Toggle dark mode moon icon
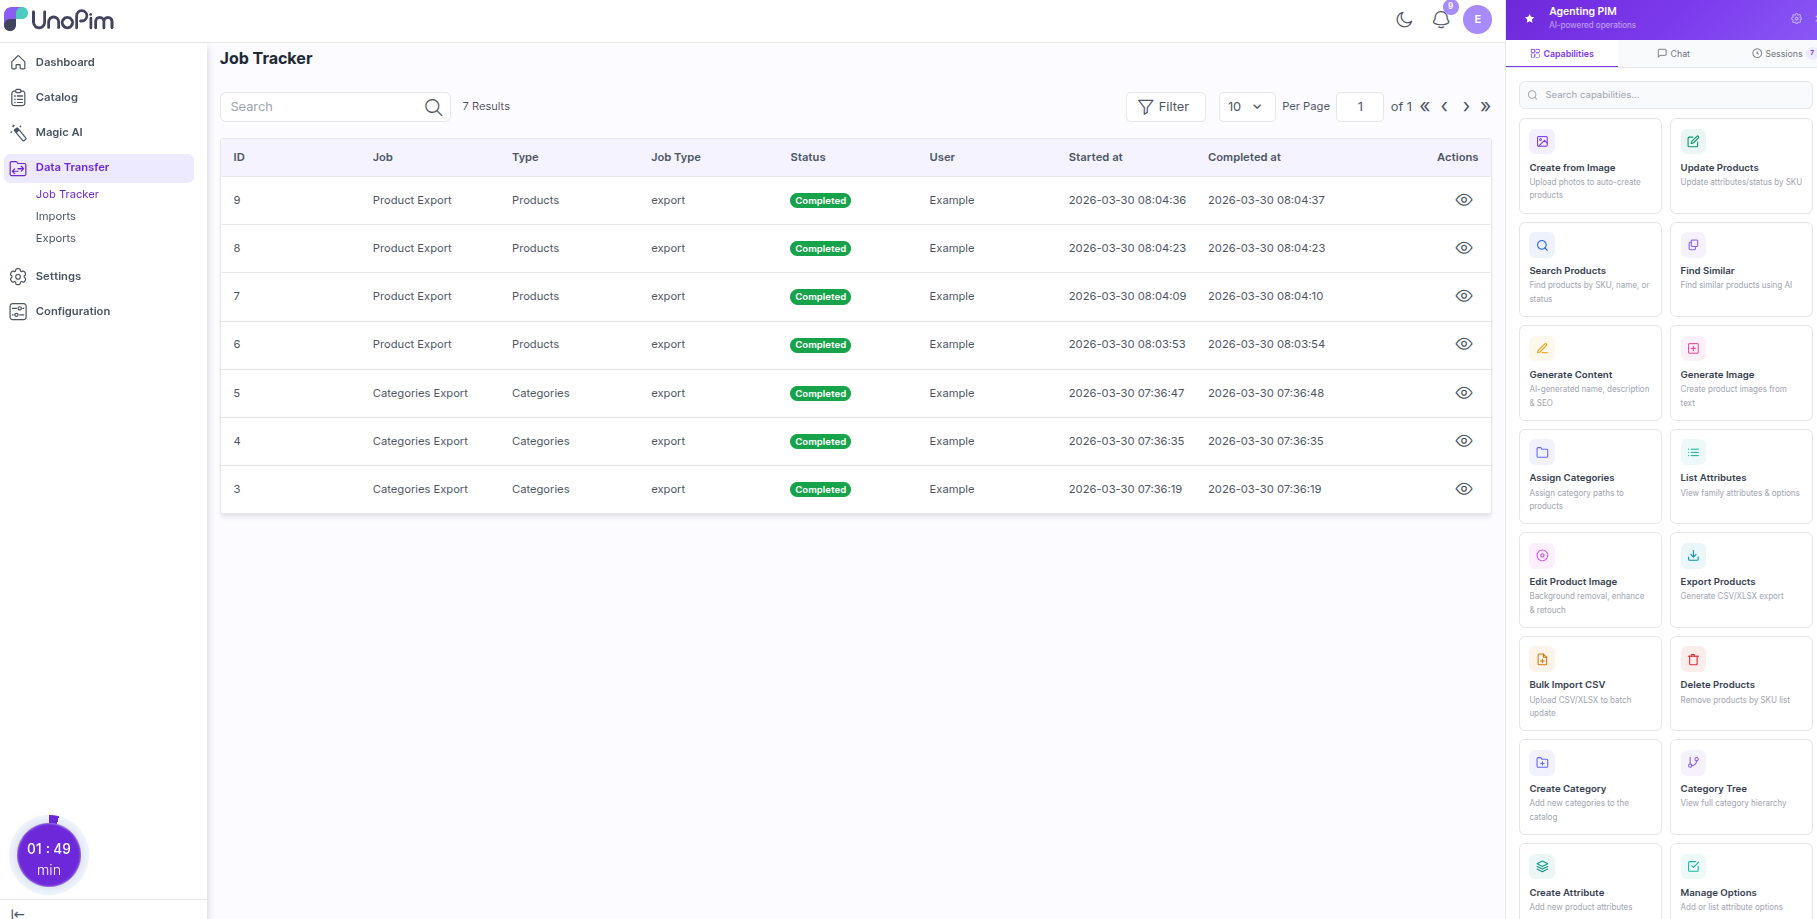 coord(1404,19)
